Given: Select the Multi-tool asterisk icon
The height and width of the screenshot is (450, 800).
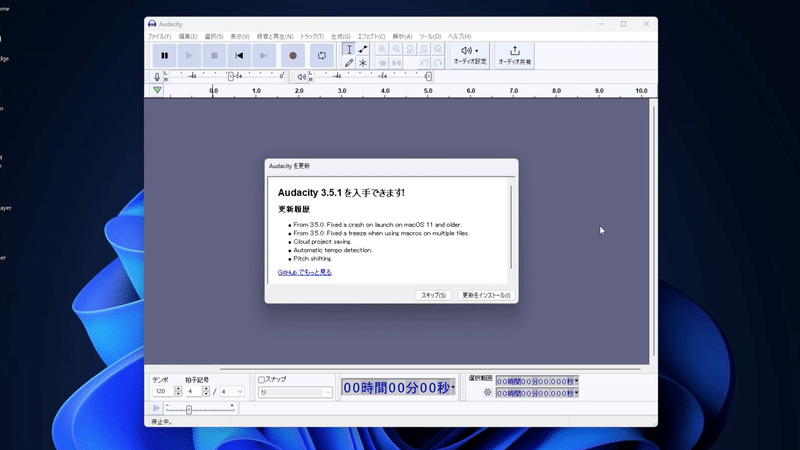Looking at the screenshot, I should pos(363,63).
